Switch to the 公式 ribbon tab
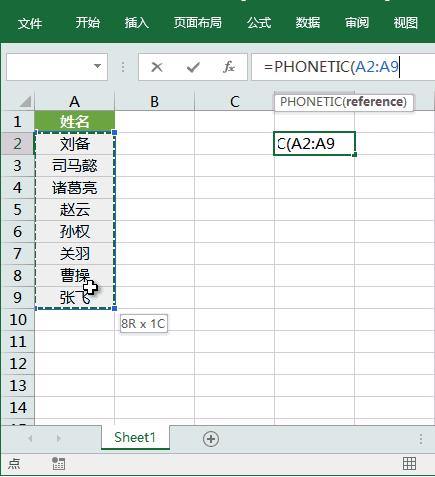The width and height of the screenshot is (435, 477). (x=259, y=23)
